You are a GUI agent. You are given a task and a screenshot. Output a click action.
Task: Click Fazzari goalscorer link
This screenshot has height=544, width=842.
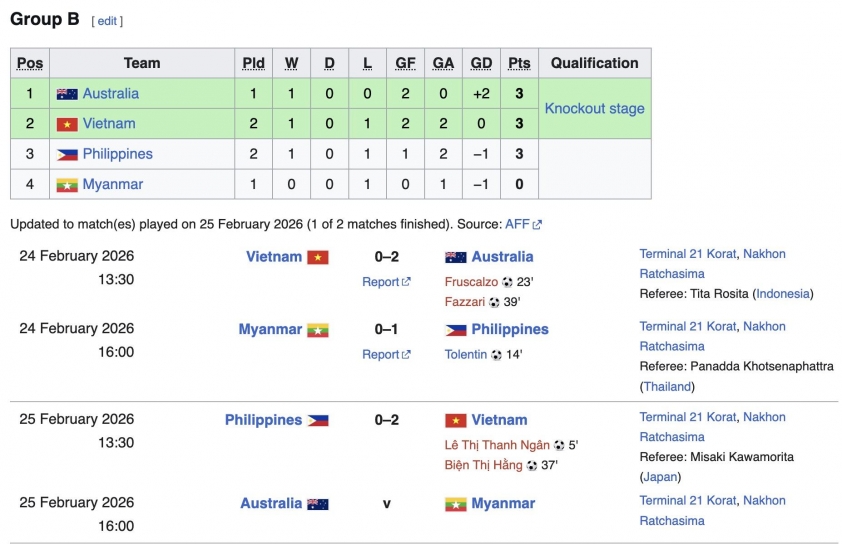click(x=465, y=302)
